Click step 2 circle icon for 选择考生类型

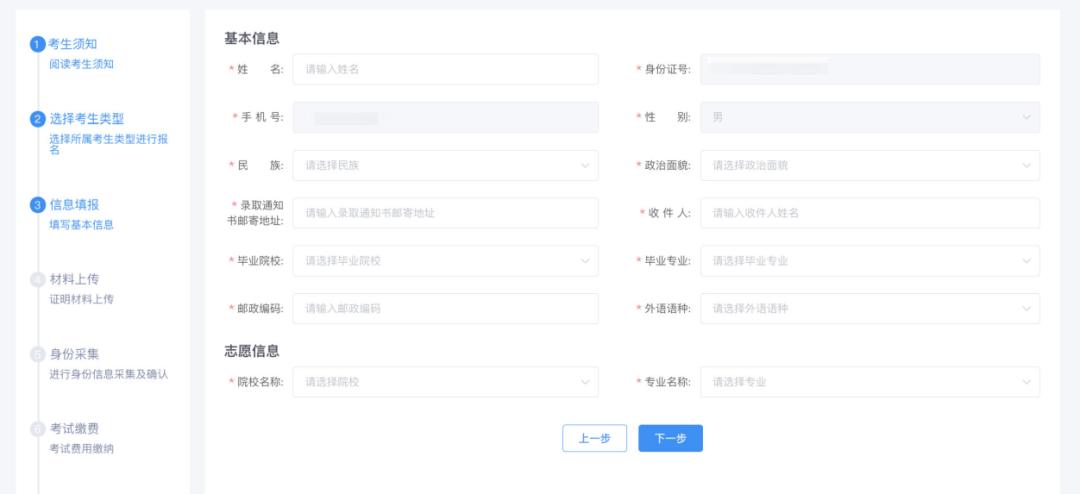tap(37, 119)
